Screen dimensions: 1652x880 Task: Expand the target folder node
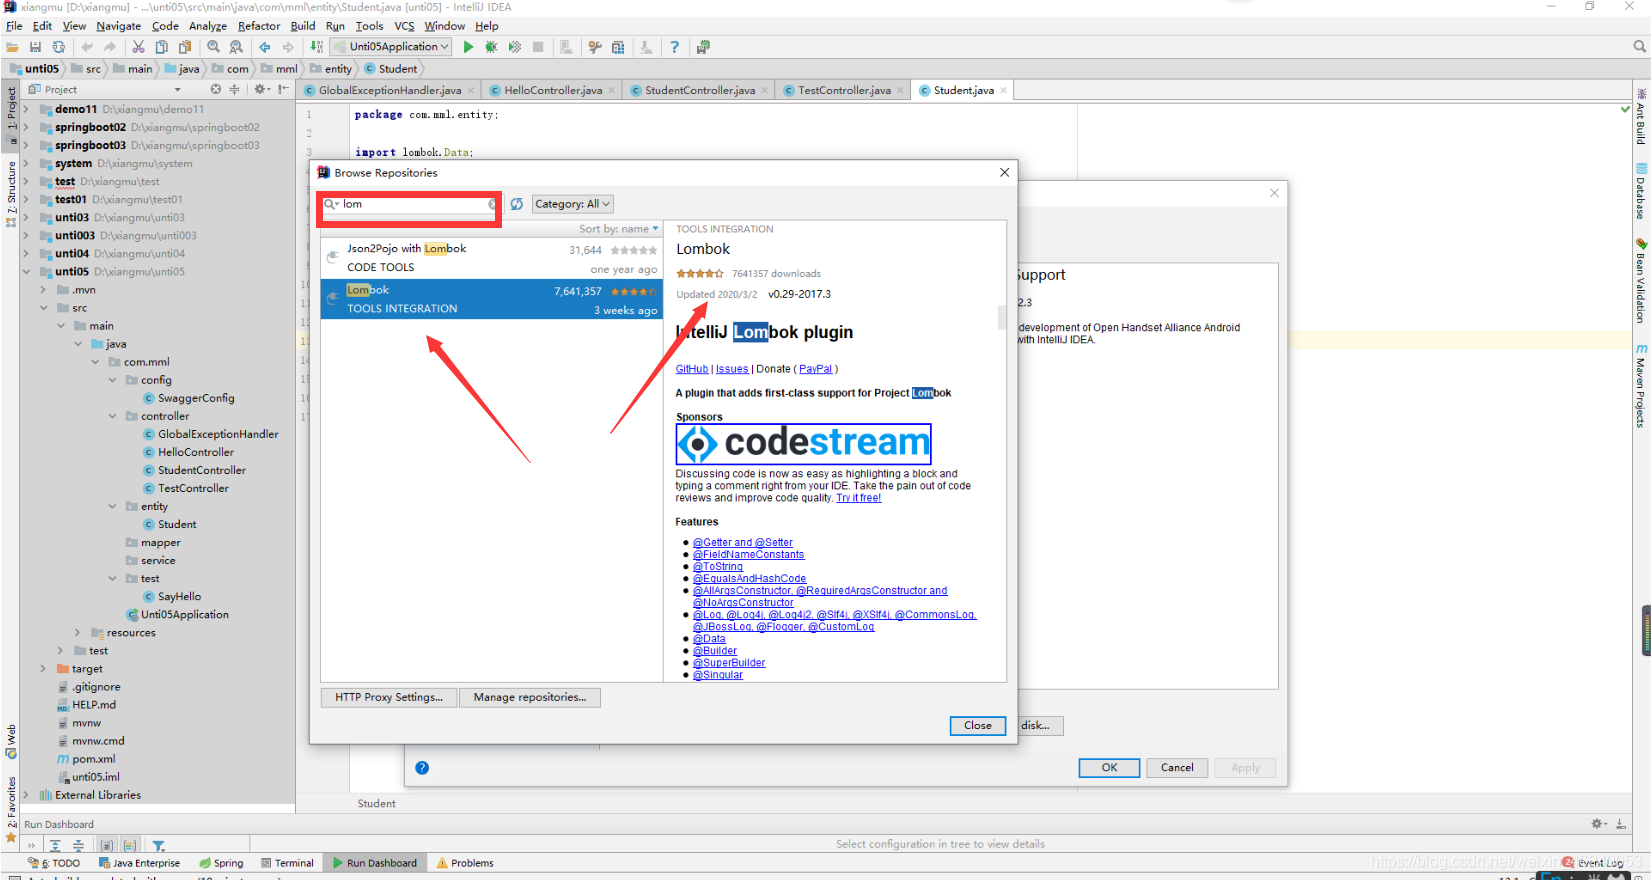(43, 669)
